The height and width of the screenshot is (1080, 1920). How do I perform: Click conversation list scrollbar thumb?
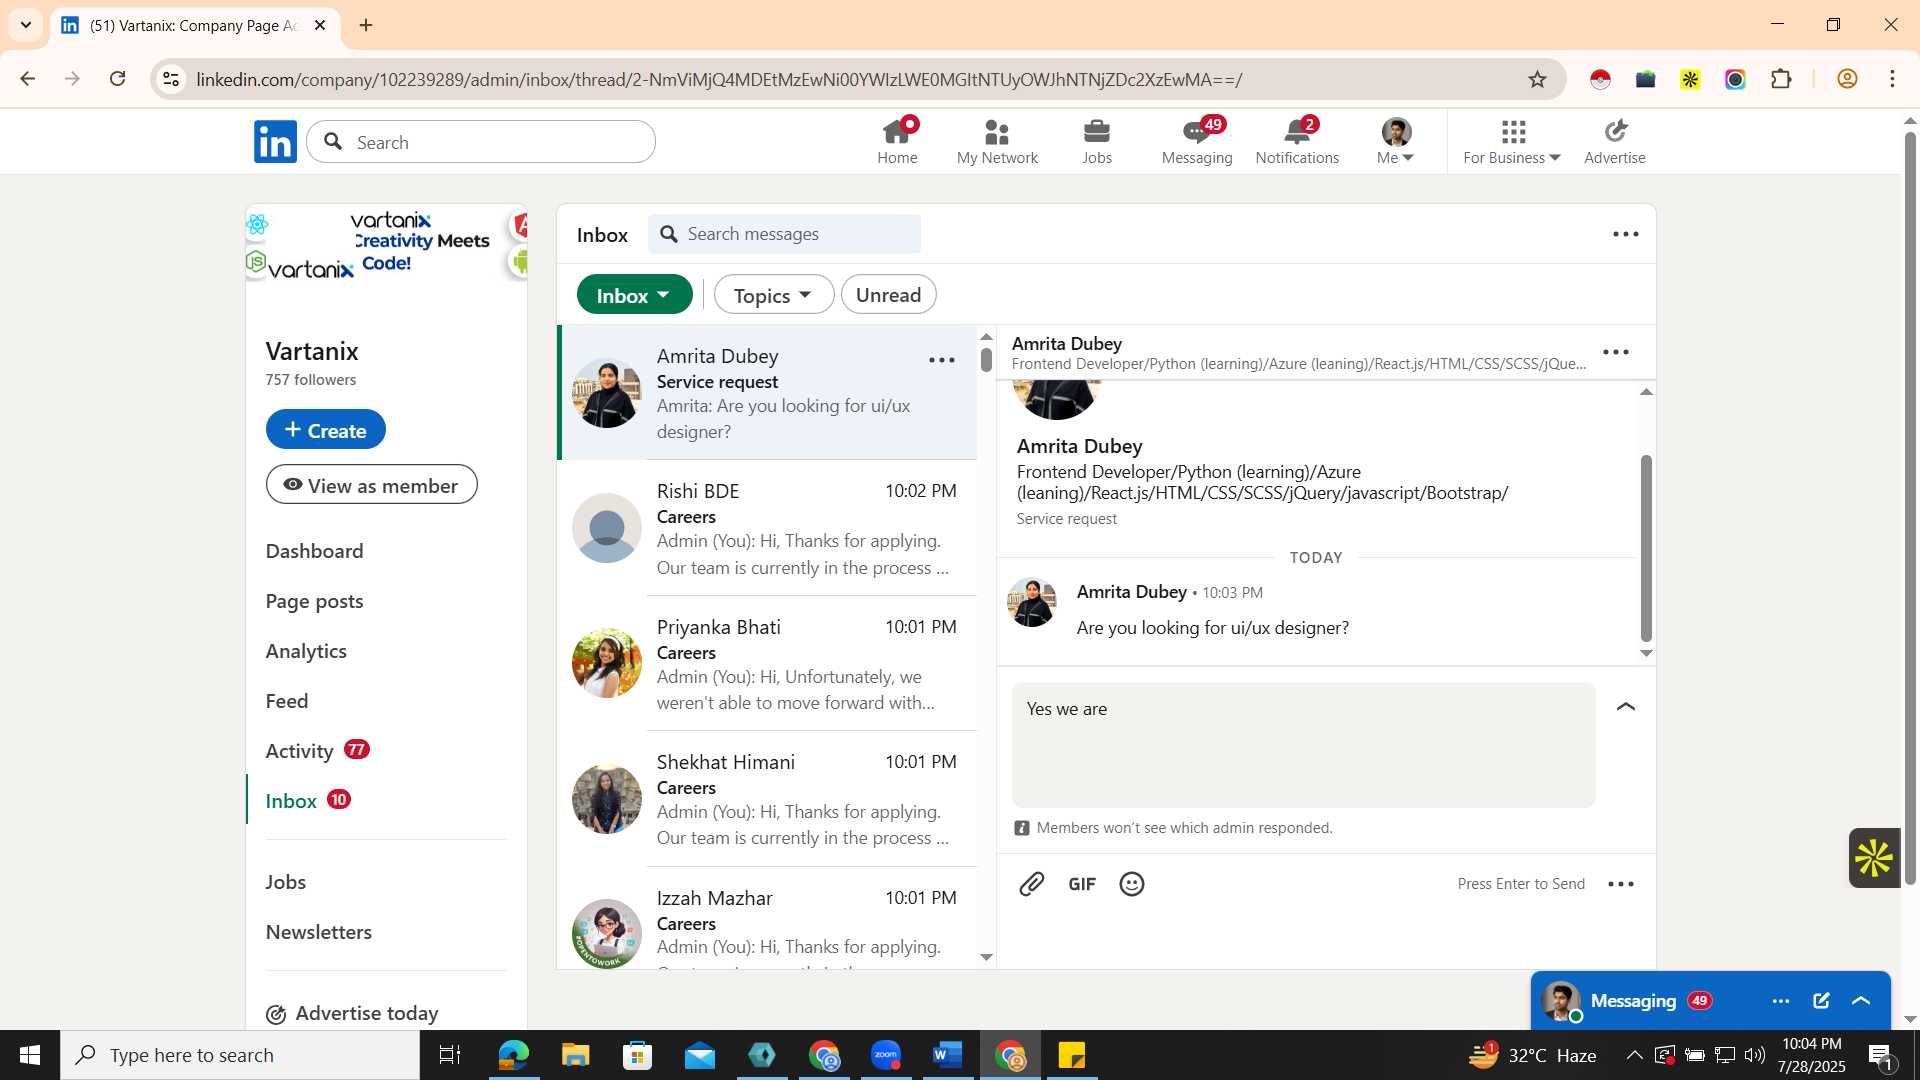(x=986, y=359)
